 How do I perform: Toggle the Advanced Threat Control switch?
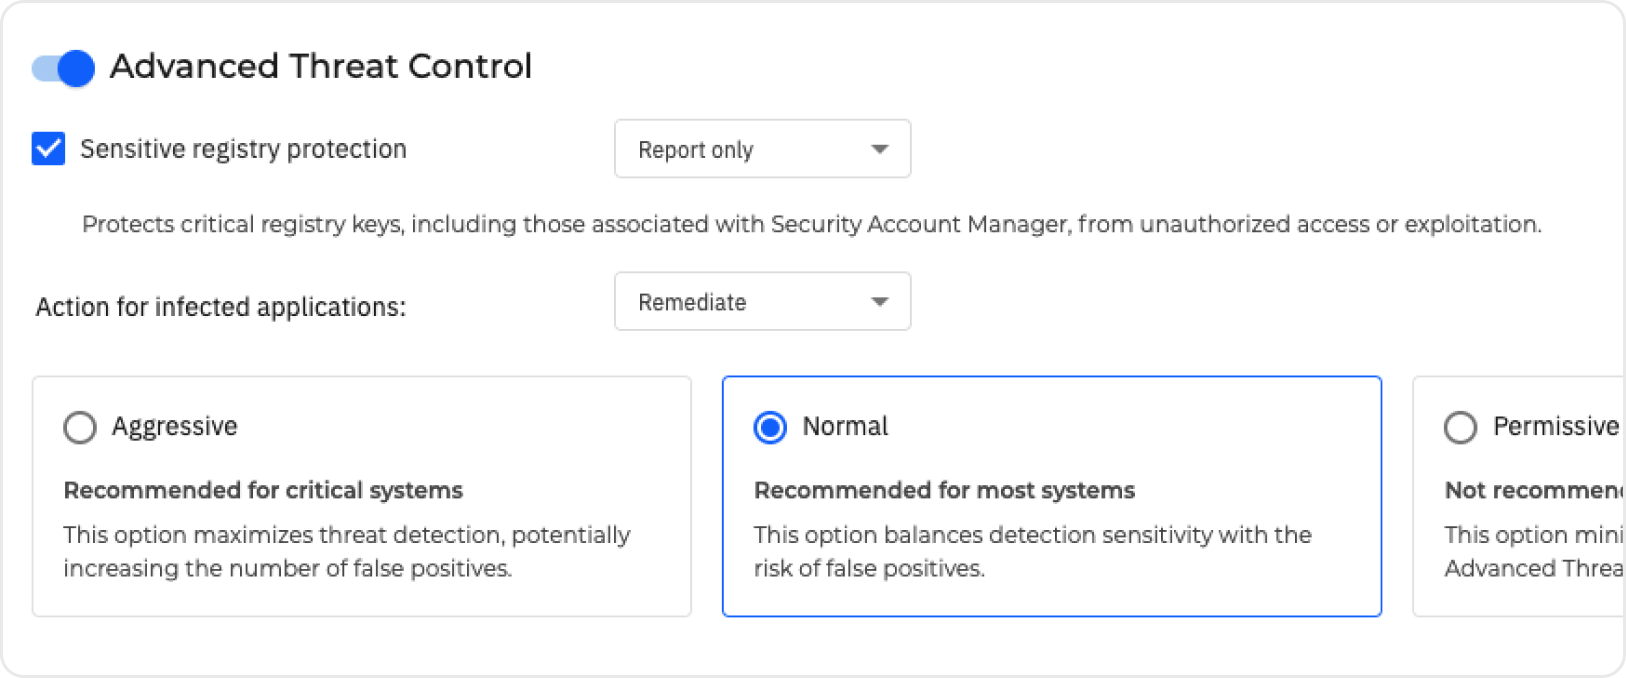pyautogui.click(x=63, y=68)
